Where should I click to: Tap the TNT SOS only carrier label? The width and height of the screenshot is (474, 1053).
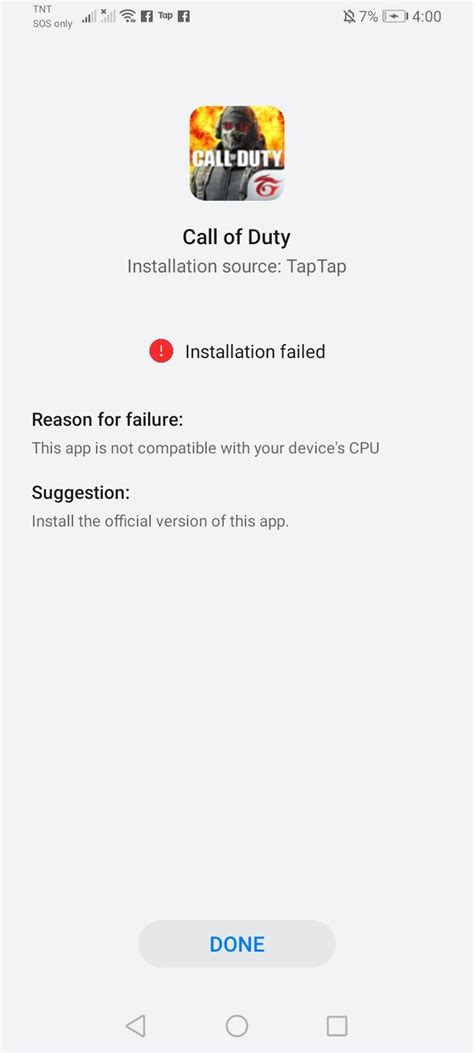click(x=52, y=17)
